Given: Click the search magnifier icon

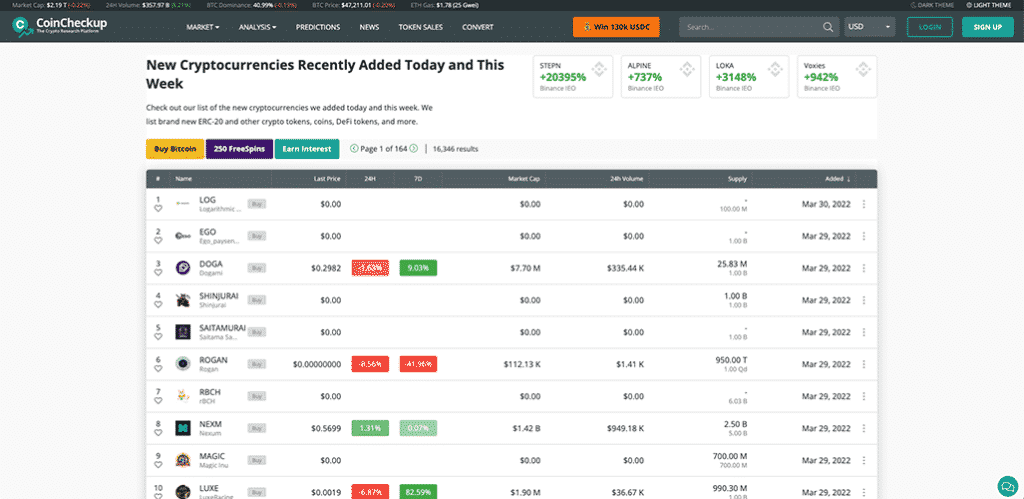Looking at the screenshot, I should click(828, 27).
